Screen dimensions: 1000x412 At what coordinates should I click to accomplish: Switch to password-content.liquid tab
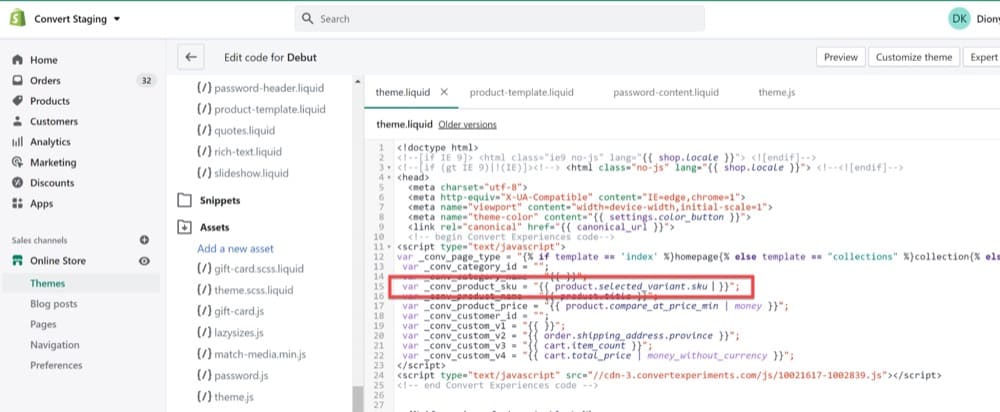(x=666, y=92)
